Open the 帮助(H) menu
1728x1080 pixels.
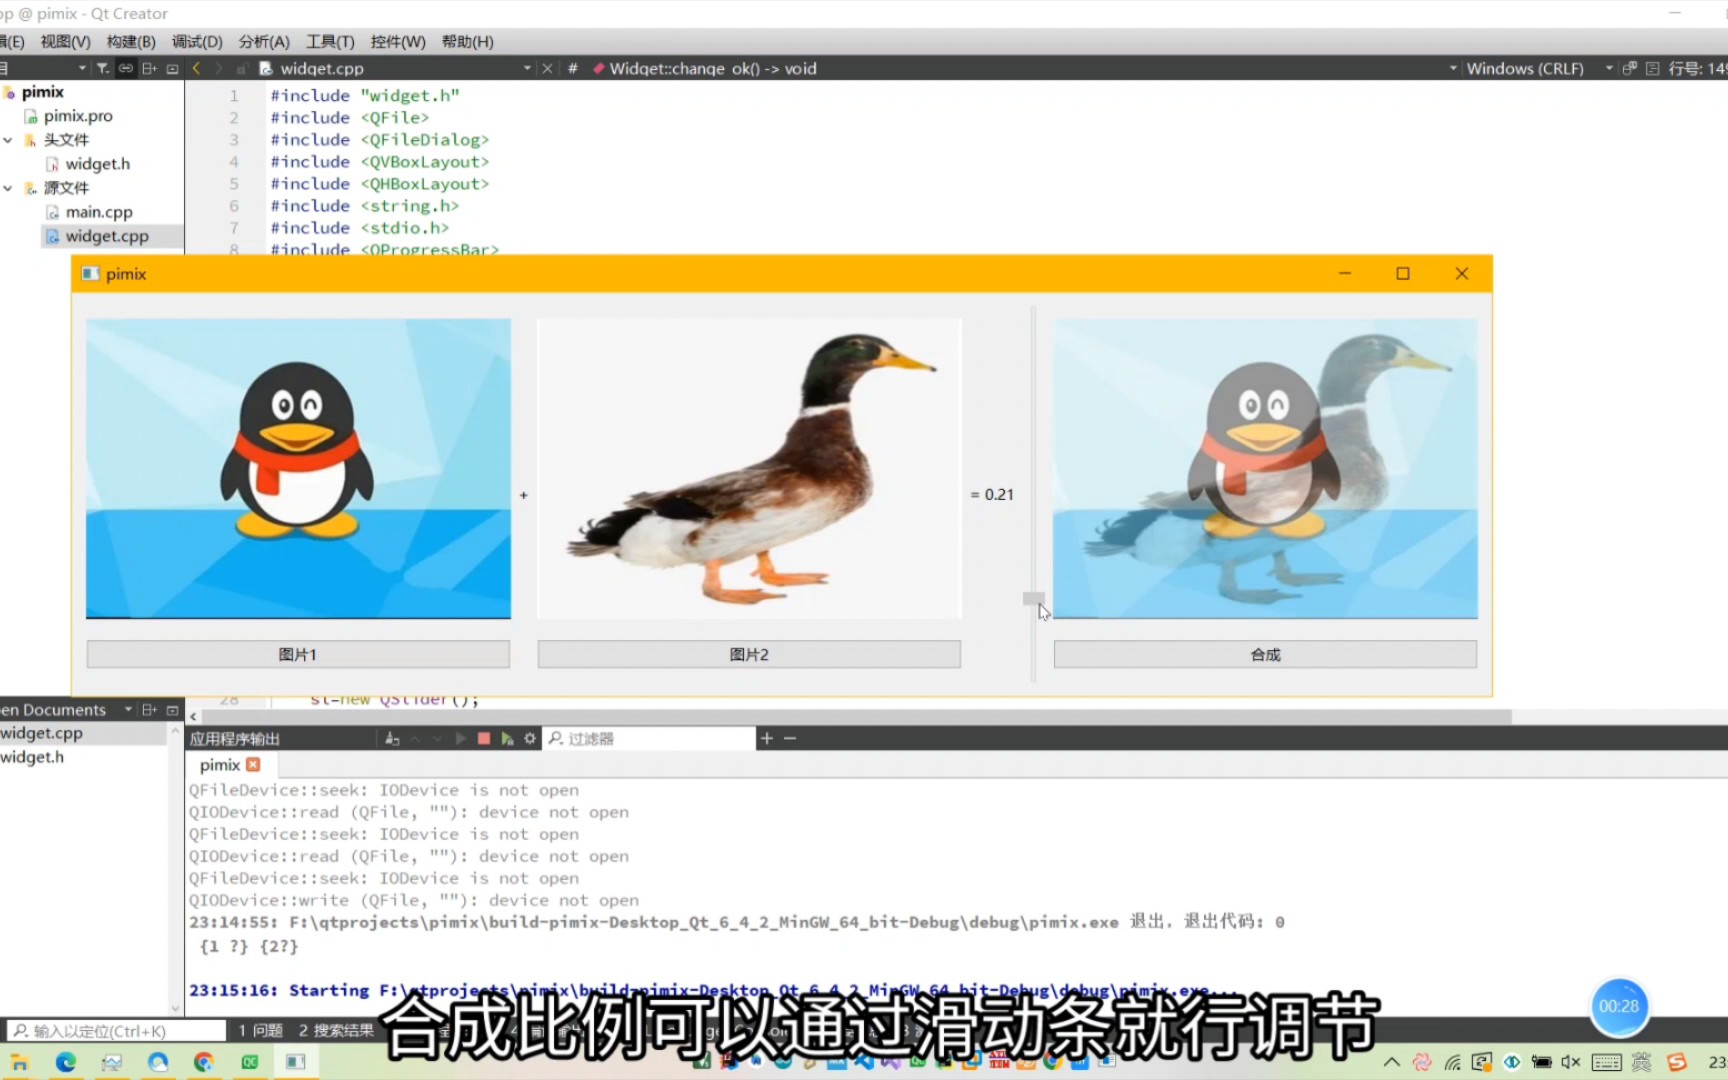tap(468, 41)
